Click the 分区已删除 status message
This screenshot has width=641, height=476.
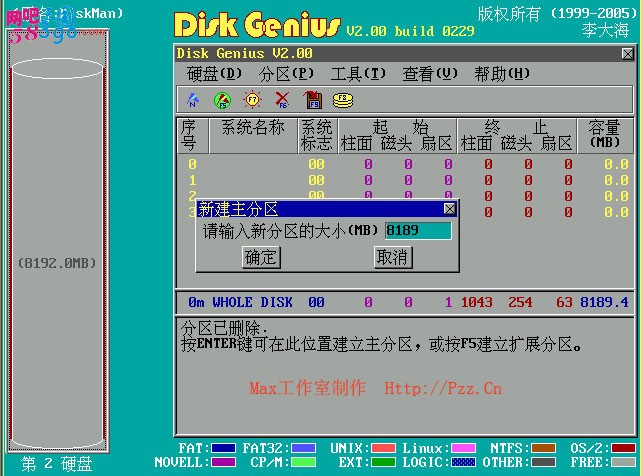224,328
